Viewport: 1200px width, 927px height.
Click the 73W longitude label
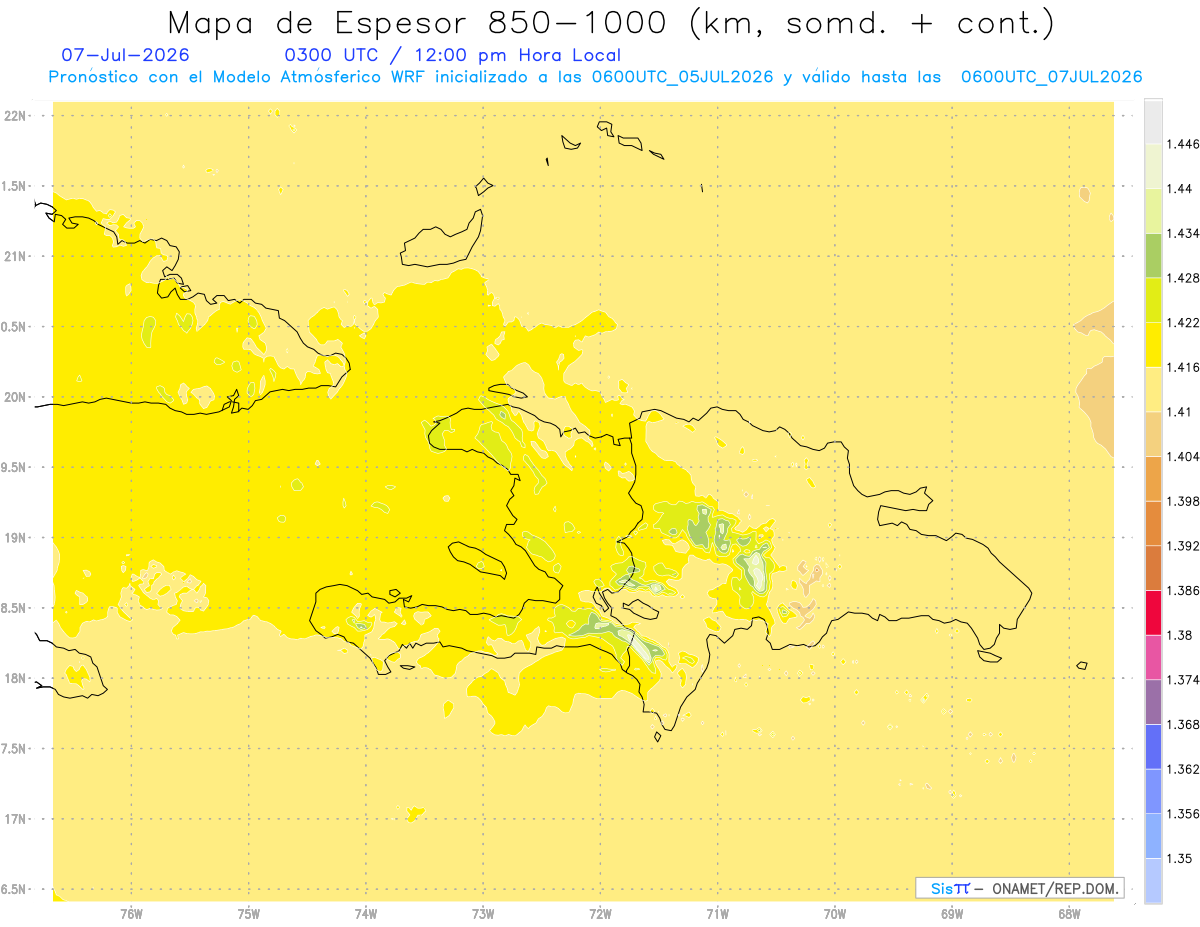483,914
